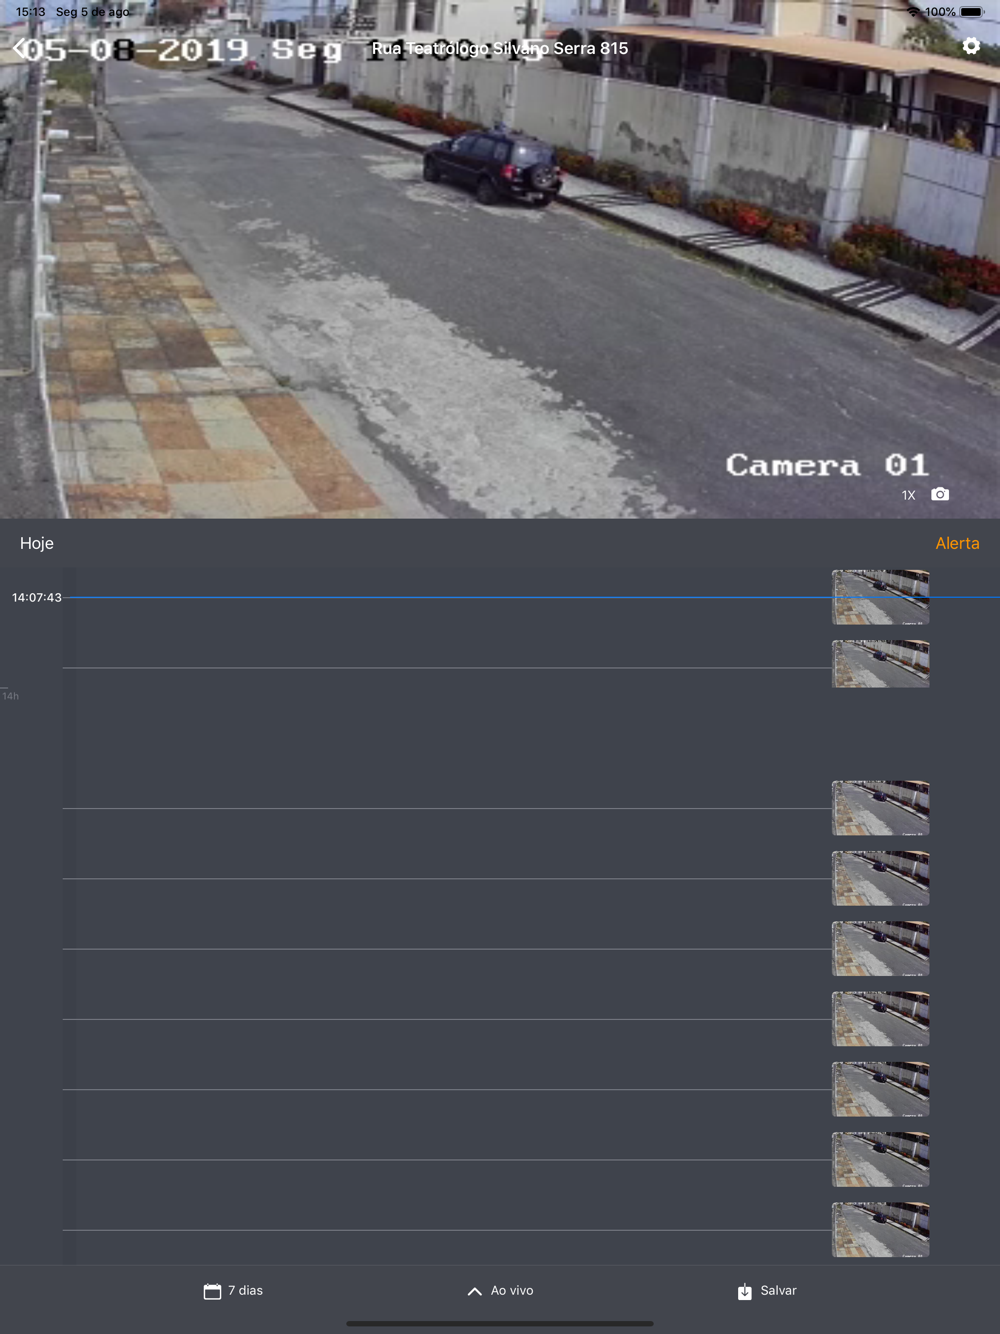The image size is (1000, 1334).
Task: Open the Alerta filter
Action: pos(957,543)
